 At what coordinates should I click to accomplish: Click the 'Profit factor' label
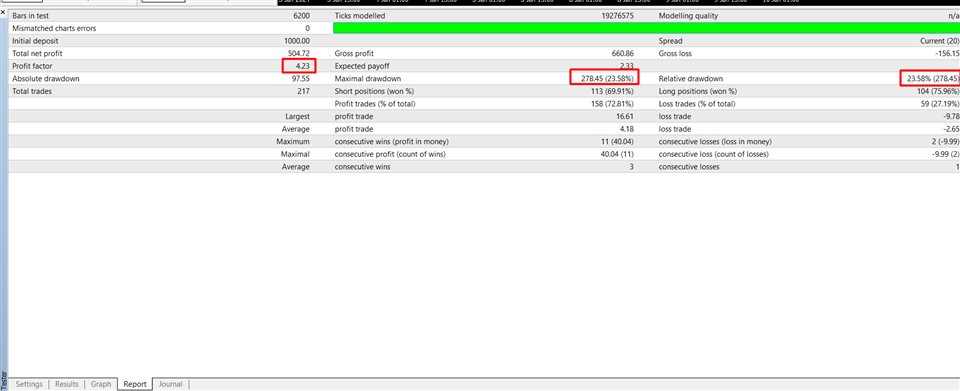(x=33, y=66)
